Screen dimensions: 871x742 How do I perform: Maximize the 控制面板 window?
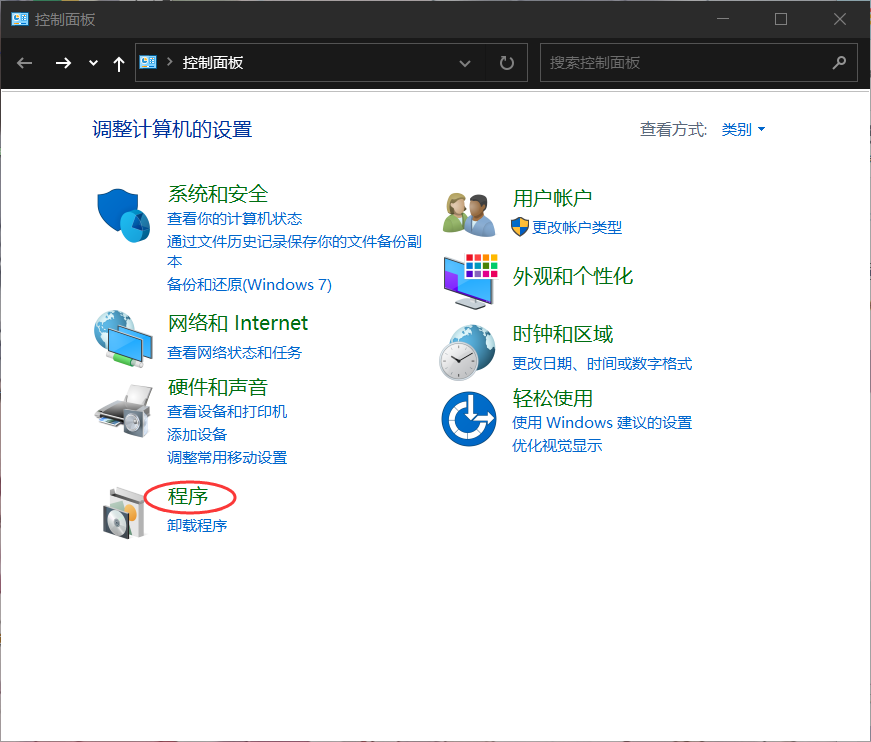(780, 19)
